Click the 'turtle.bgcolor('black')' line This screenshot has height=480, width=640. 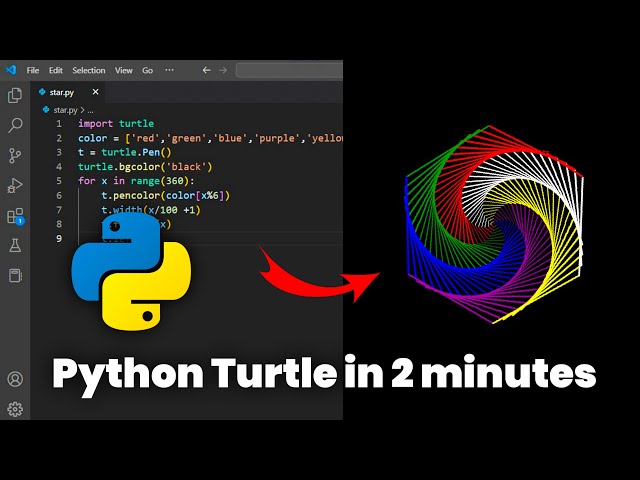click(x=145, y=167)
